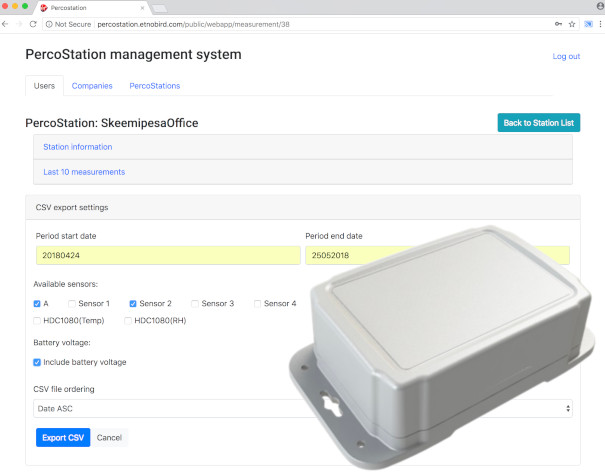Click the Percostation tab favicon

43,7
